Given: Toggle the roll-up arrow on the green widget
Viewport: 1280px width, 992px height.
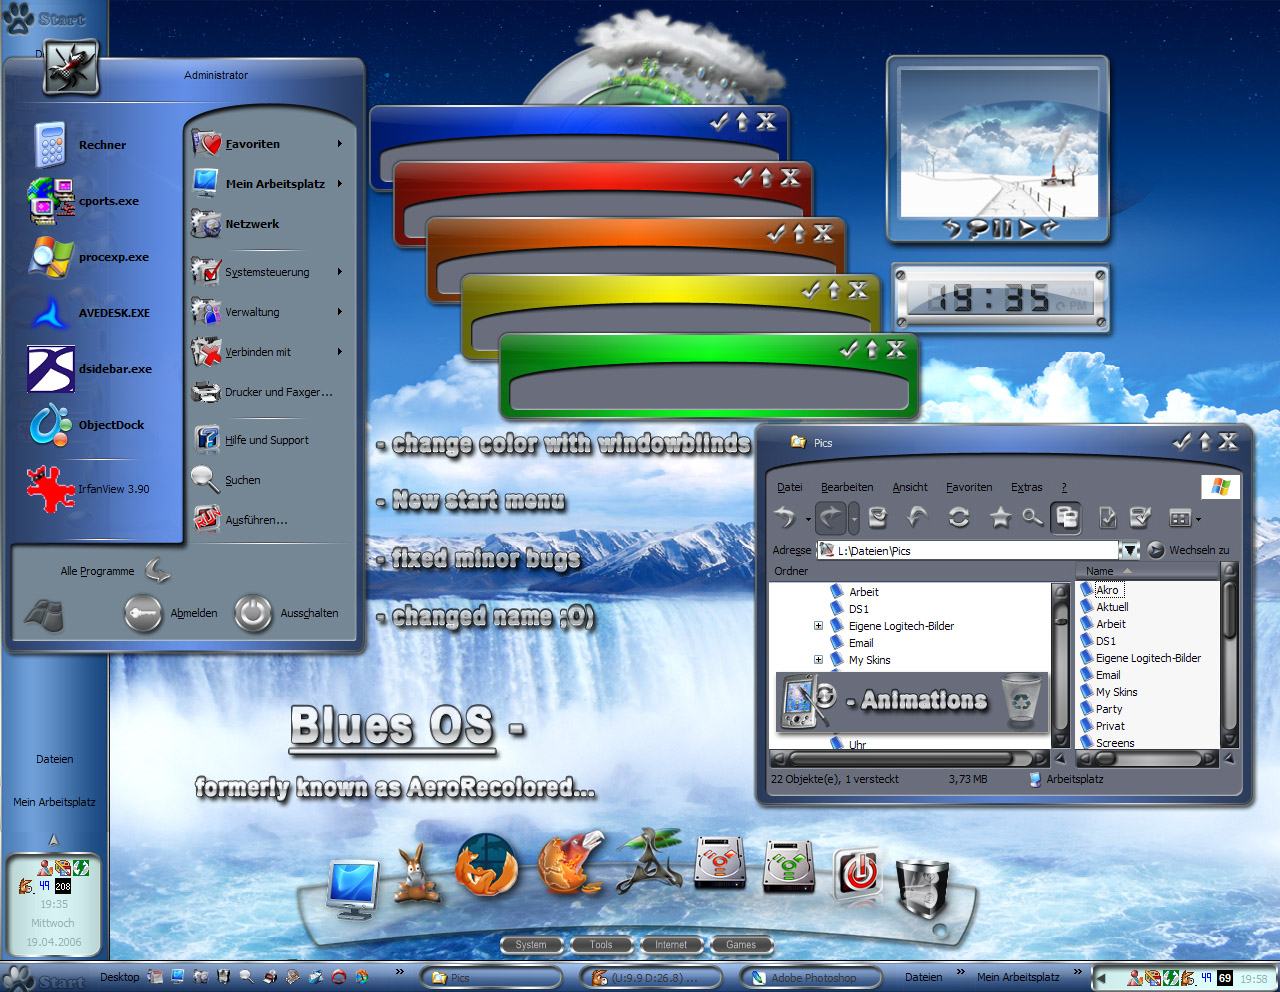Looking at the screenshot, I should coord(872,350).
